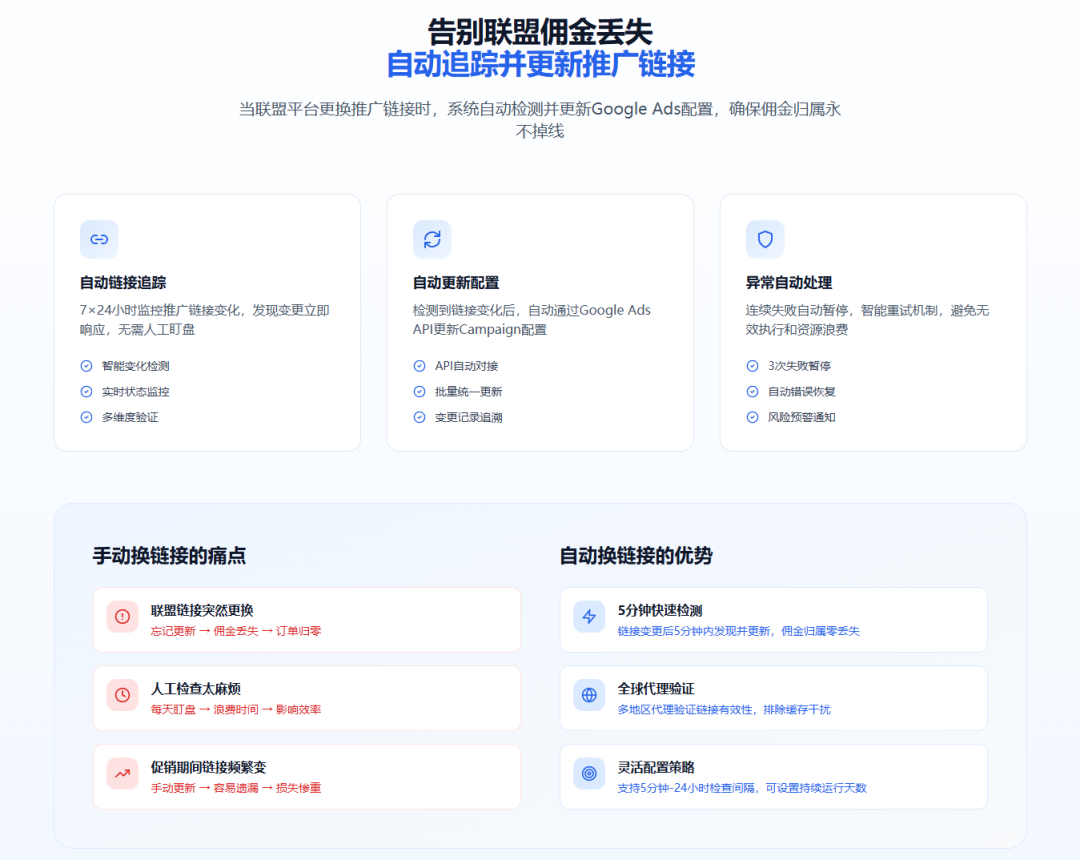Viewport: 1080px width, 860px height.
Task: Toggle the checkmark beside 3次失败暂停
Action: (x=752, y=366)
